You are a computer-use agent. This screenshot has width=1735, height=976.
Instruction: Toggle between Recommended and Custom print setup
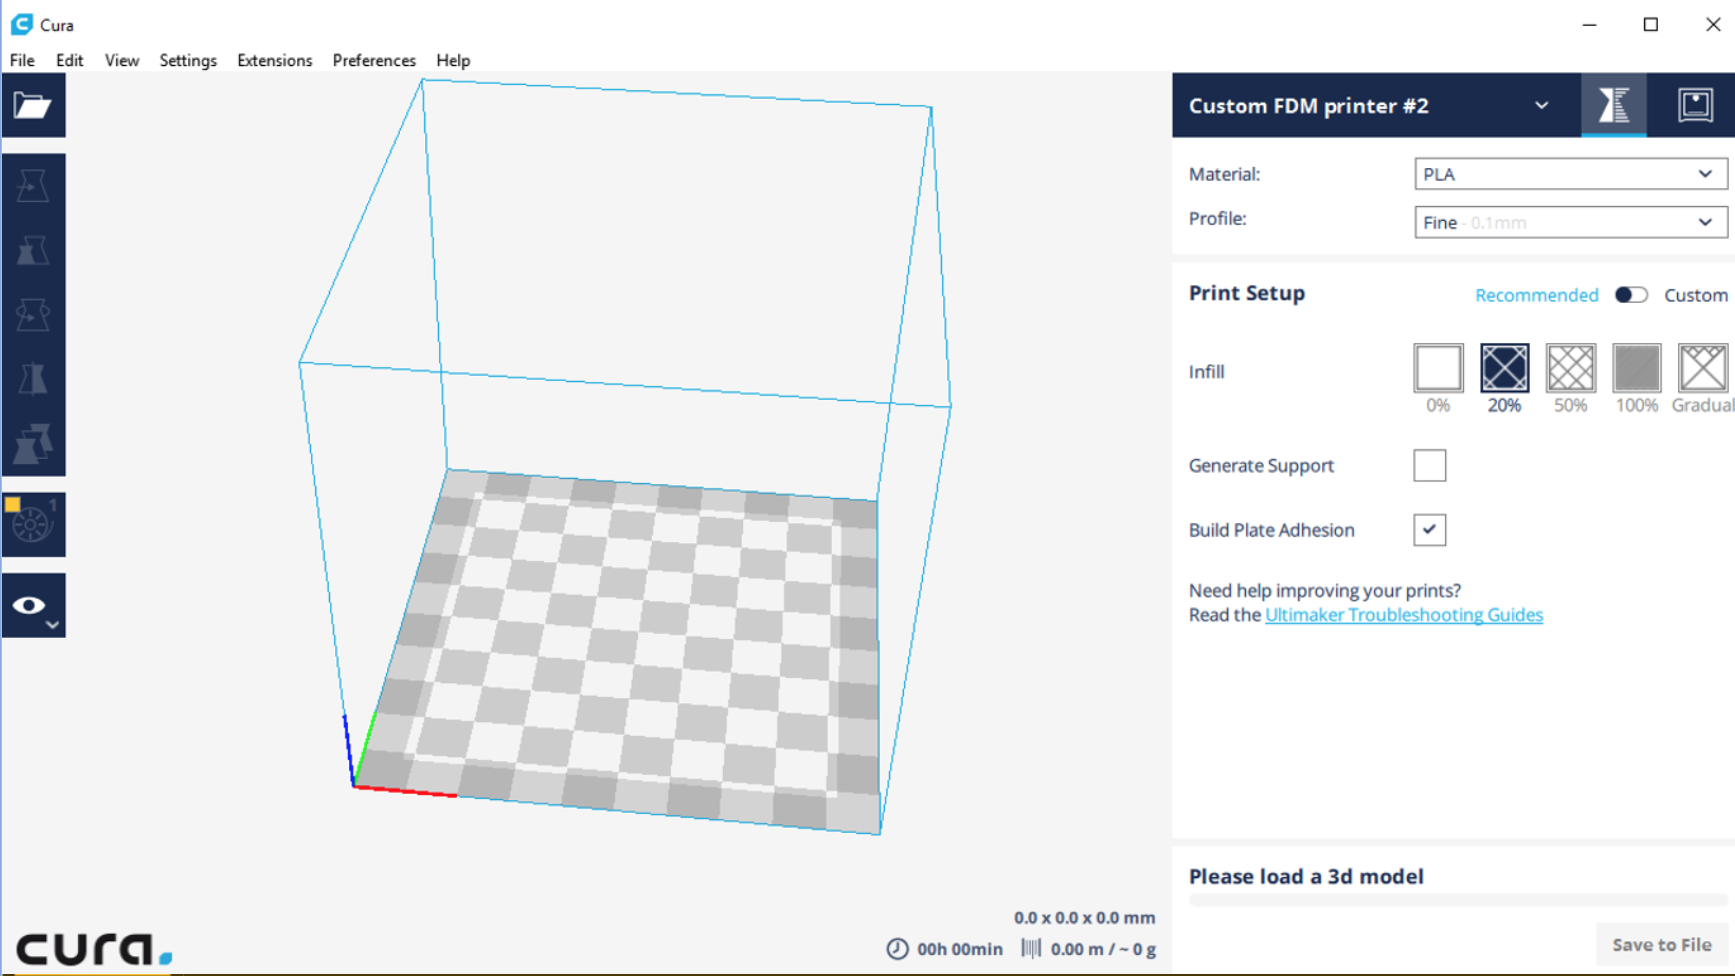[1631, 295]
